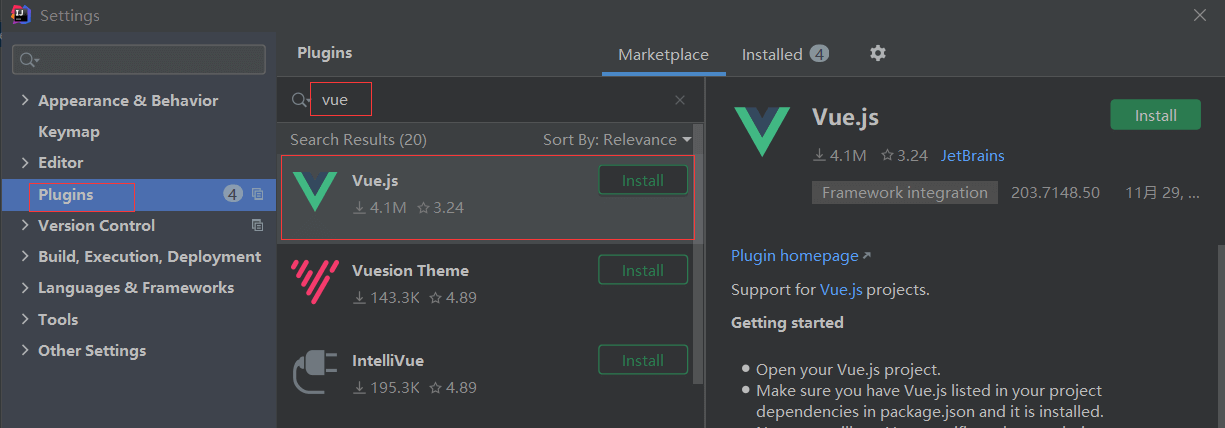This screenshot has width=1225, height=428.
Task: Click the Getting started heading
Action: coord(787,323)
